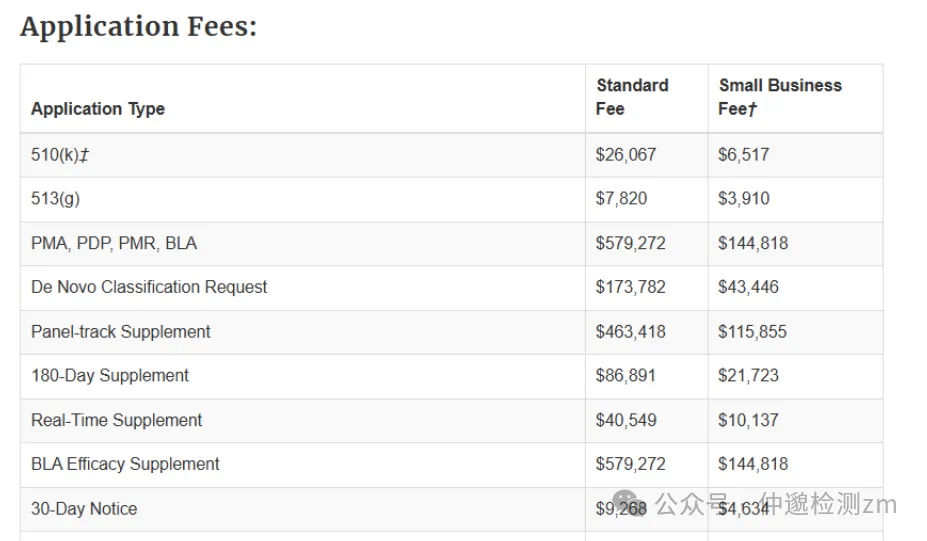This screenshot has height=541, width=927.
Task: Click the 30-Day Notice row label
Action: tap(84, 508)
